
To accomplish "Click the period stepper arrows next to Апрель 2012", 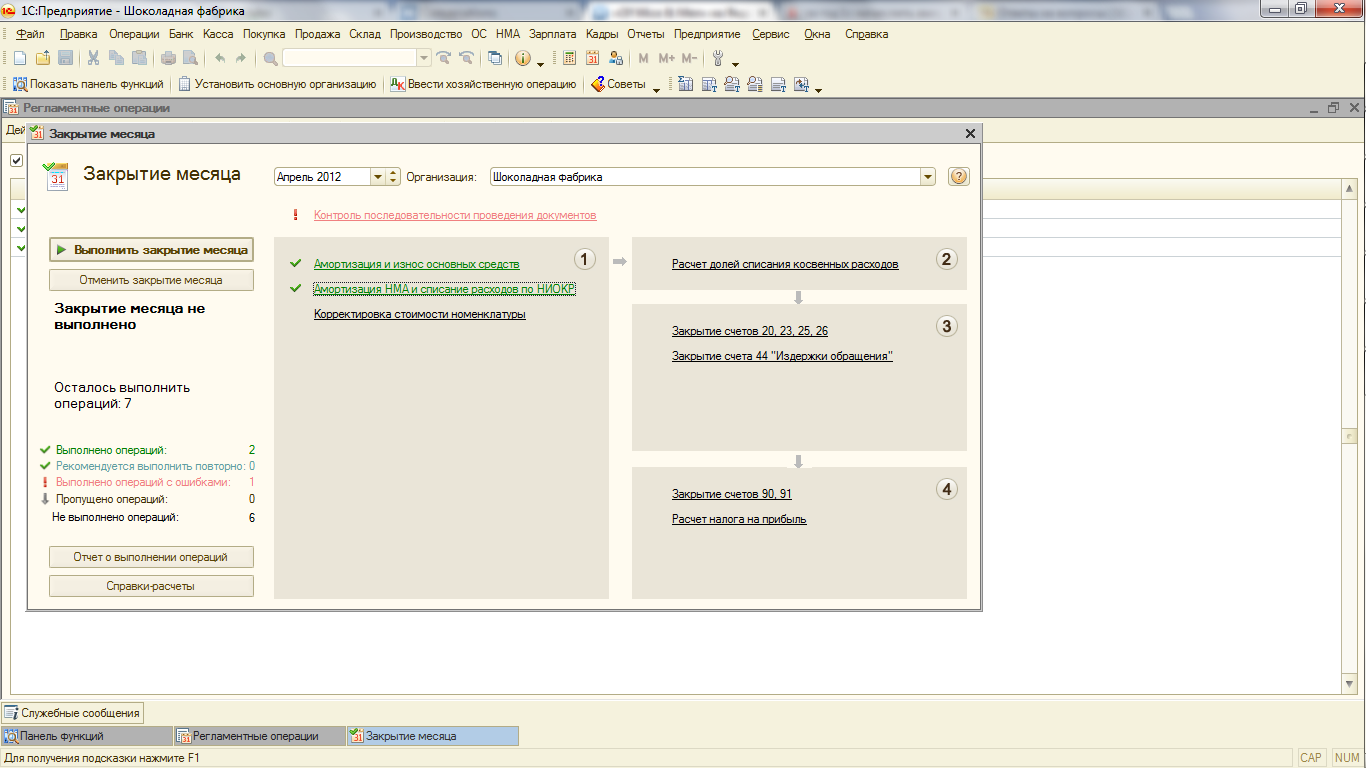I will tap(394, 177).
